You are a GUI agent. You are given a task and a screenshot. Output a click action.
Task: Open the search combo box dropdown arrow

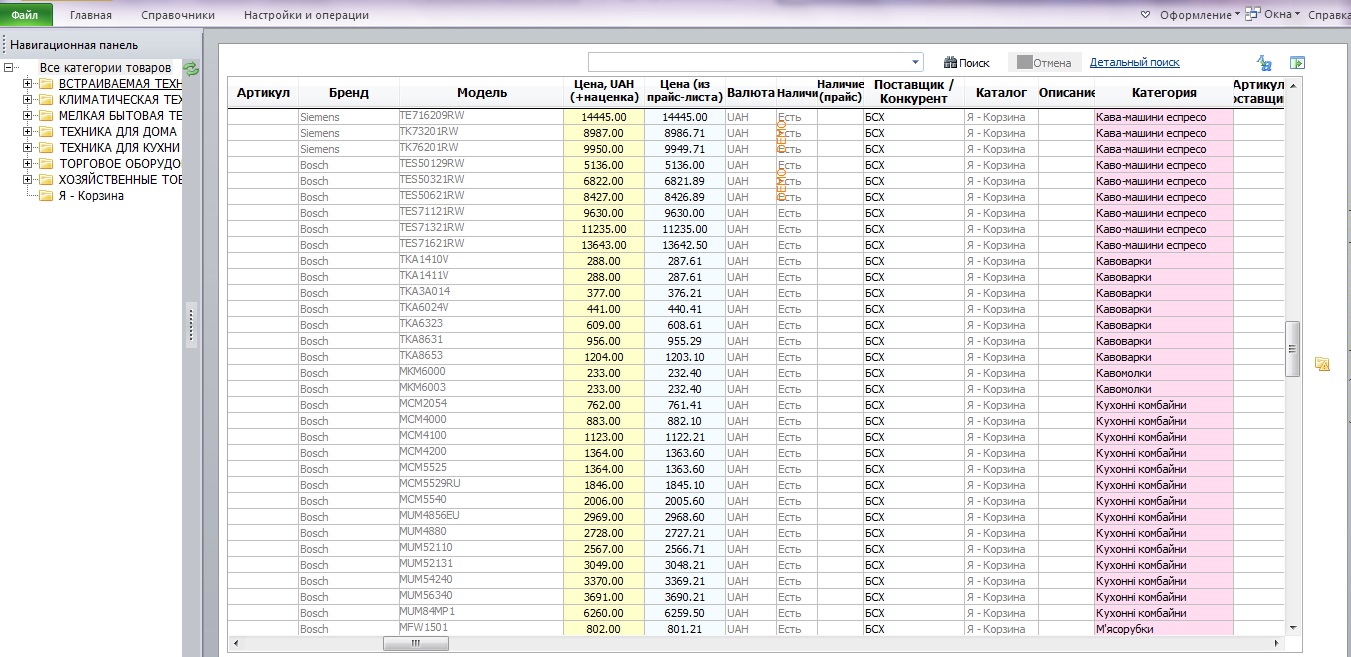916,62
